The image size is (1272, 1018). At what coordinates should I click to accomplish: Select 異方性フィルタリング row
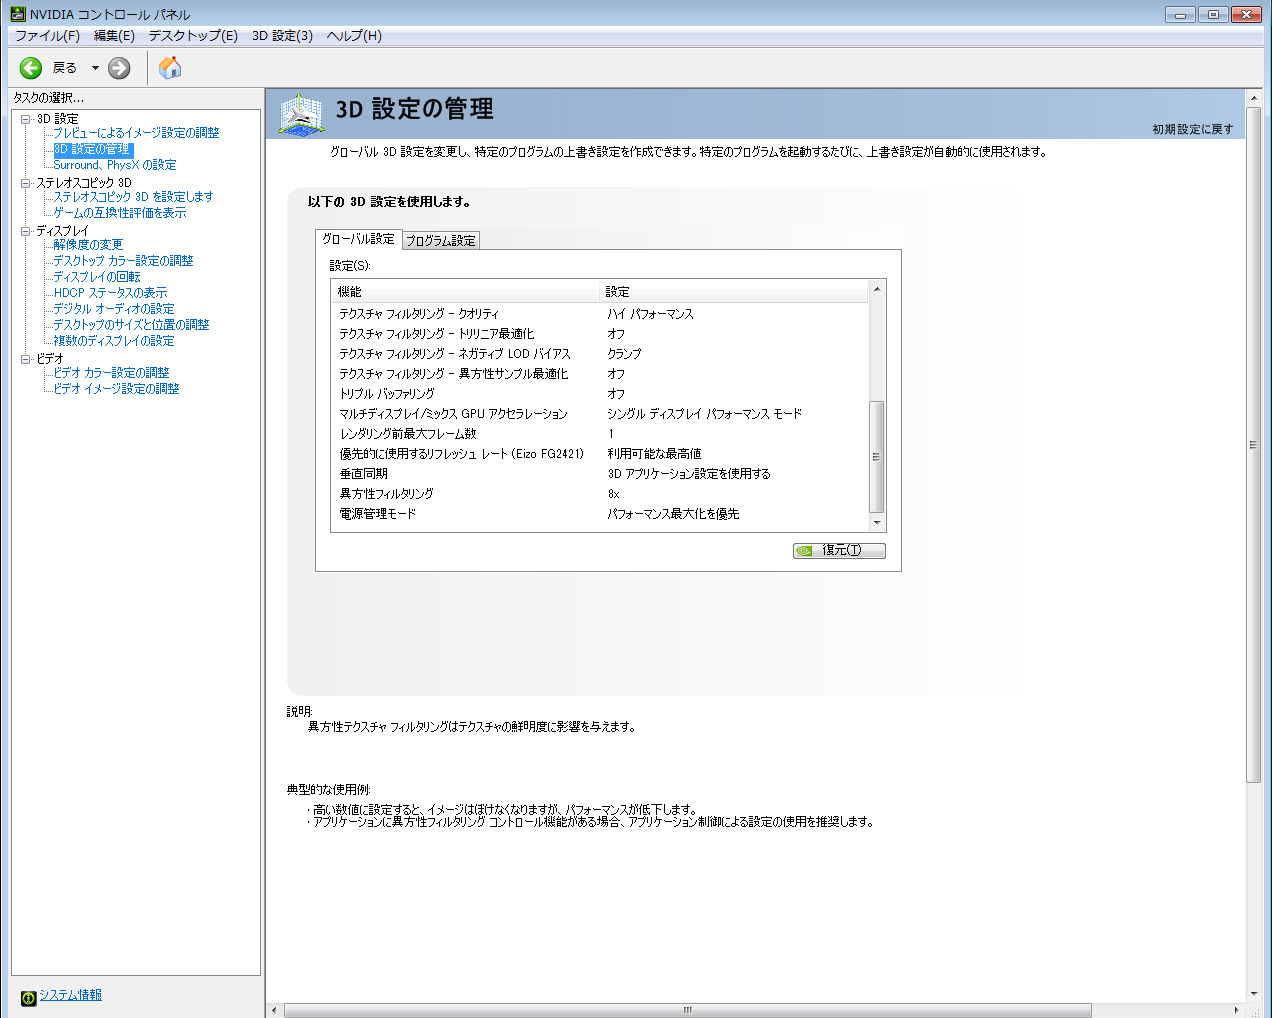point(600,494)
